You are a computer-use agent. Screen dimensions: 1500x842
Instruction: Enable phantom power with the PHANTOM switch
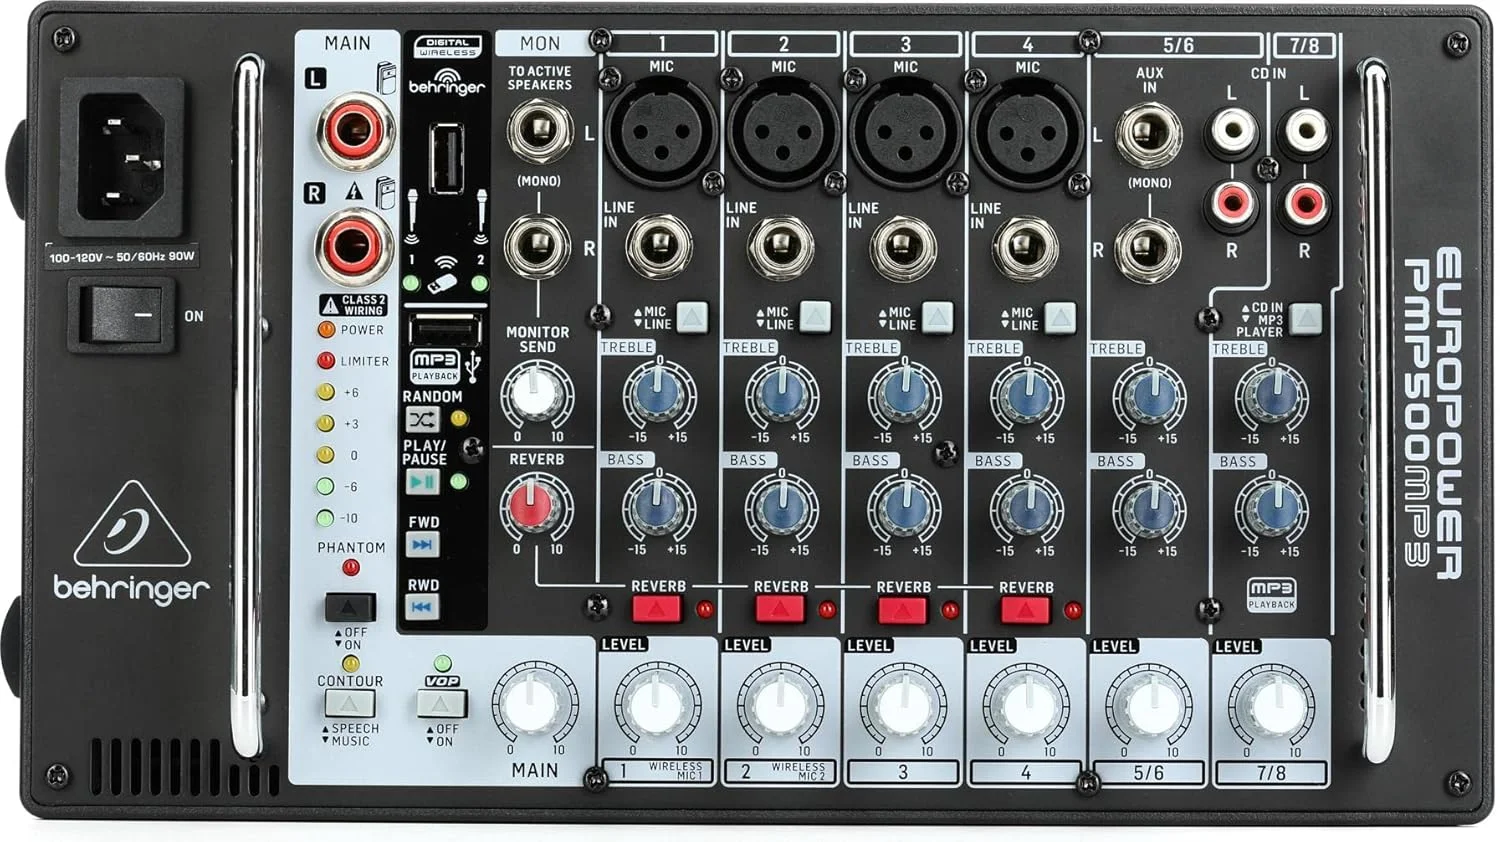(352, 605)
